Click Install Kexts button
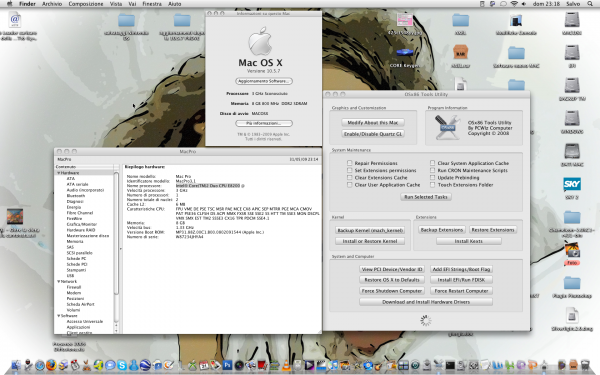 pos(469,241)
